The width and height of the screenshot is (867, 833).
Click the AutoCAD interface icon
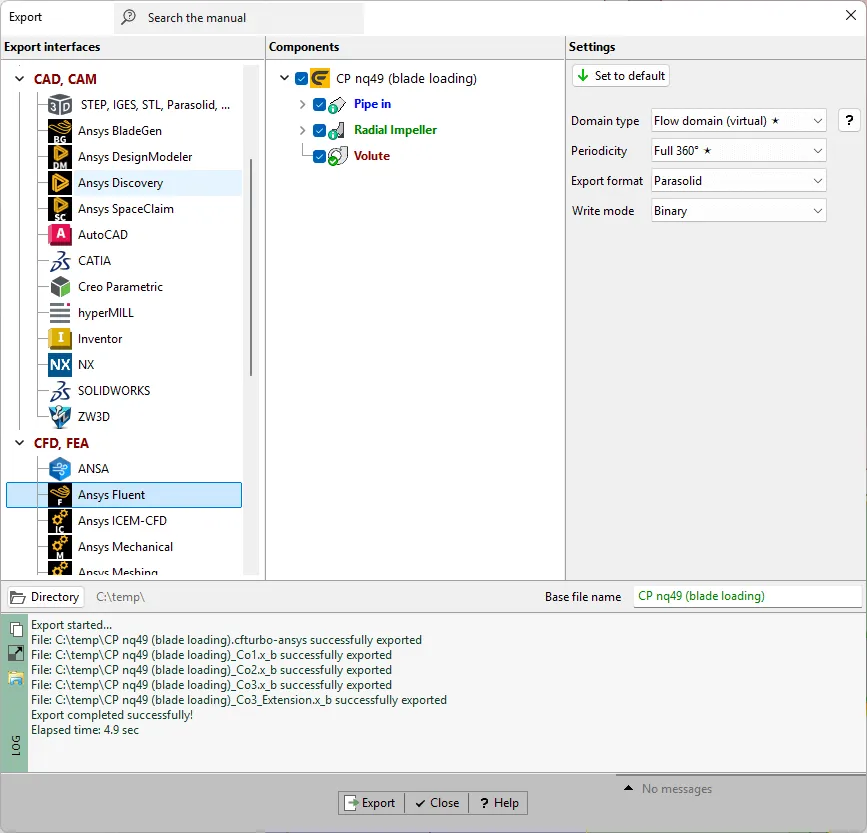[x=60, y=234]
